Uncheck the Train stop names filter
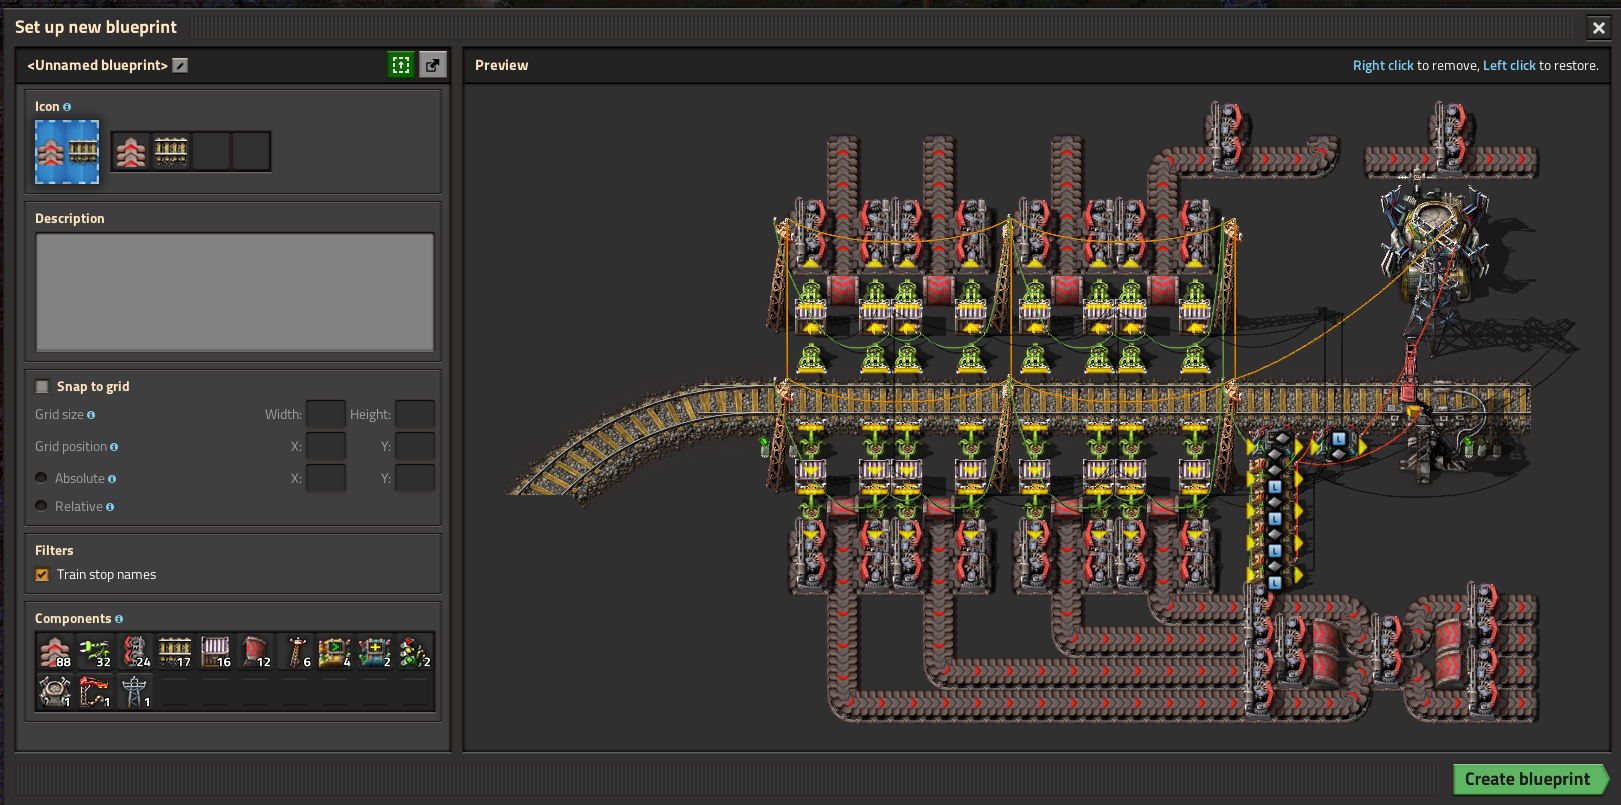Screen dimensions: 1621x805 pos(42,574)
